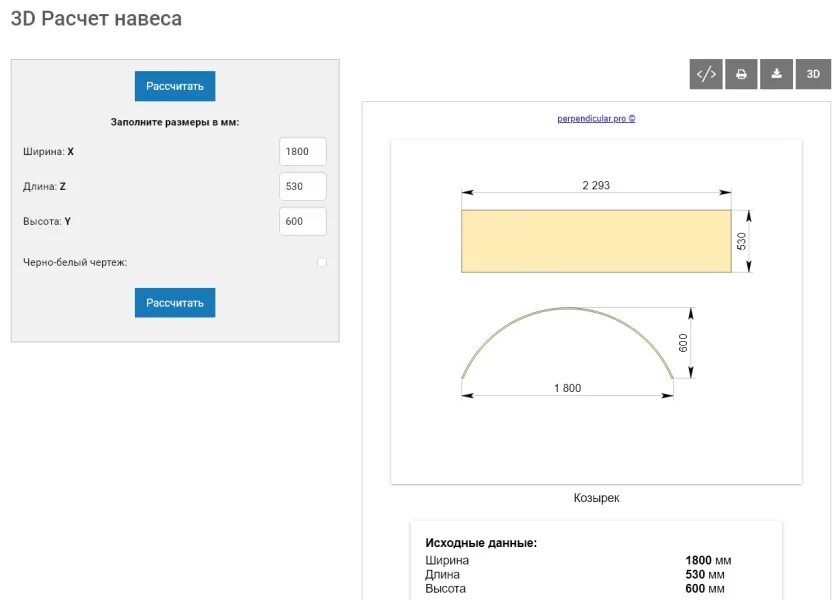Image resolution: width=840 pixels, height=600 pixels.
Task: Click the Исходные данные heading
Action: tap(481, 543)
